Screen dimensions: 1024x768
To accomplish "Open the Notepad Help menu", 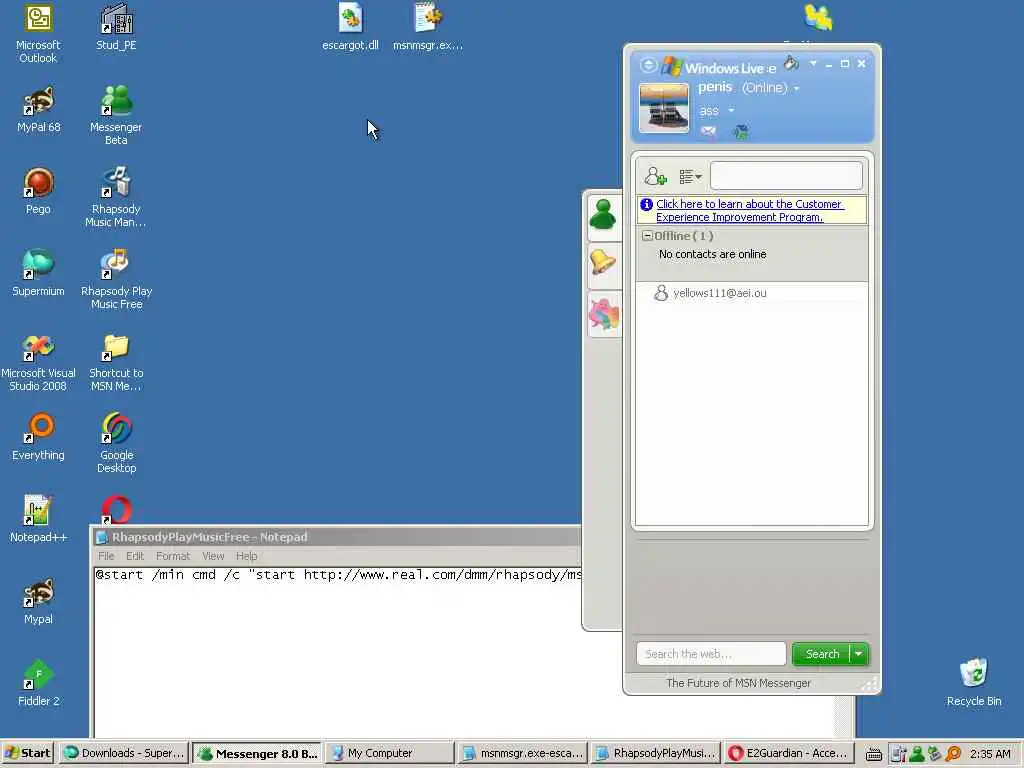I will (246, 556).
